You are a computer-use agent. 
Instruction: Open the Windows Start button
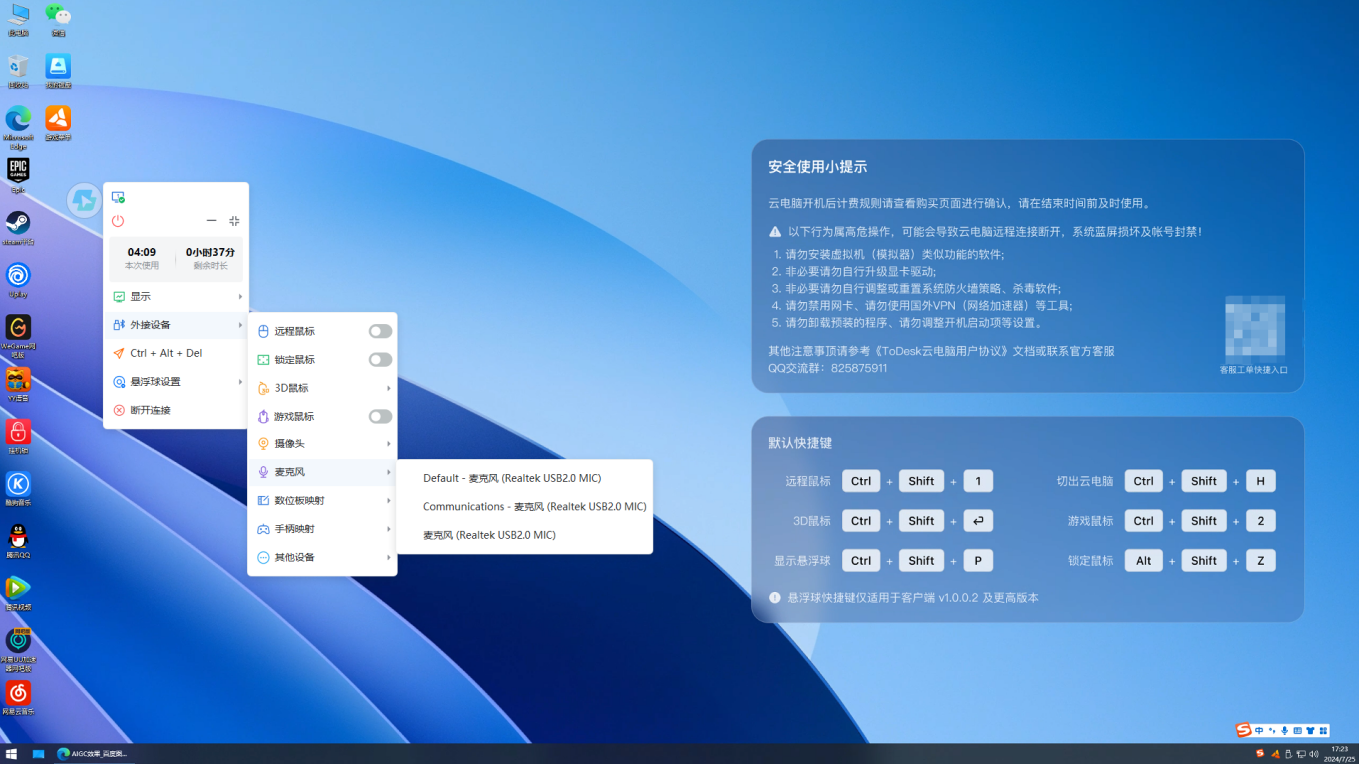12,754
